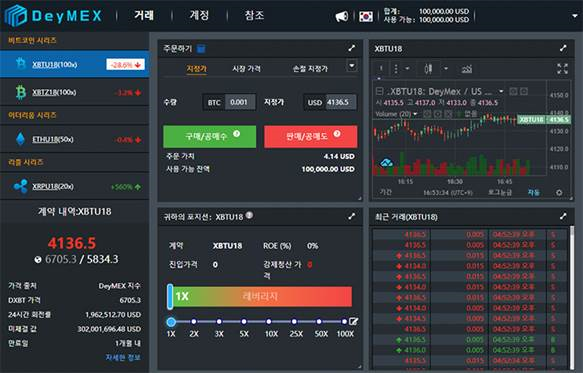583x373 pixels.
Task: Open the 자세한 정보 link
Action: pyautogui.click(x=123, y=357)
